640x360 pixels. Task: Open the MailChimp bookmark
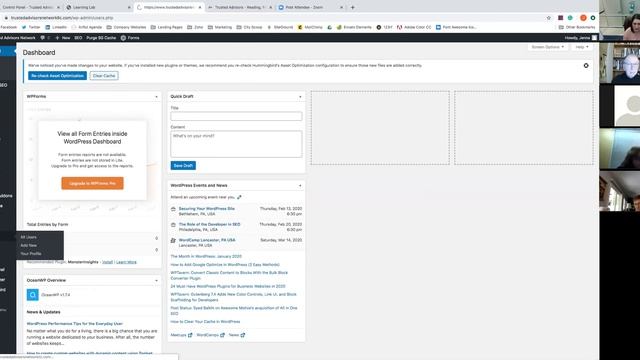tap(310, 27)
